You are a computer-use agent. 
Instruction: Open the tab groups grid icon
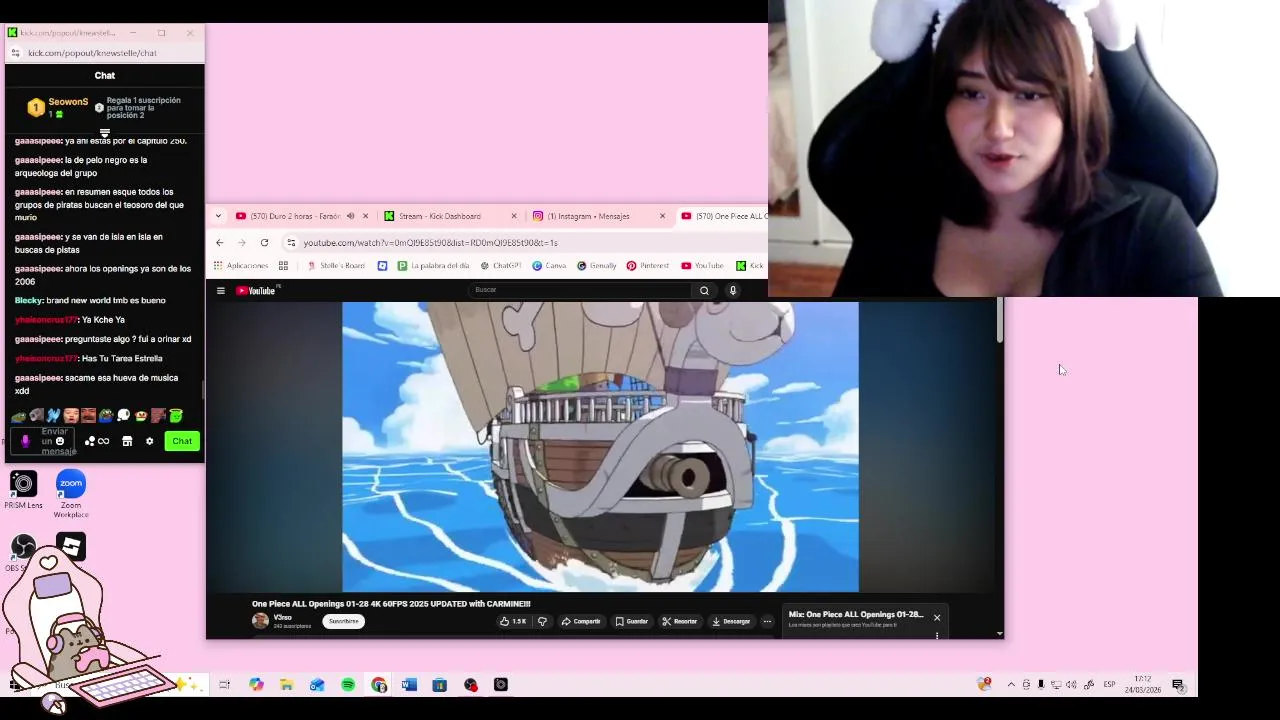(x=283, y=266)
